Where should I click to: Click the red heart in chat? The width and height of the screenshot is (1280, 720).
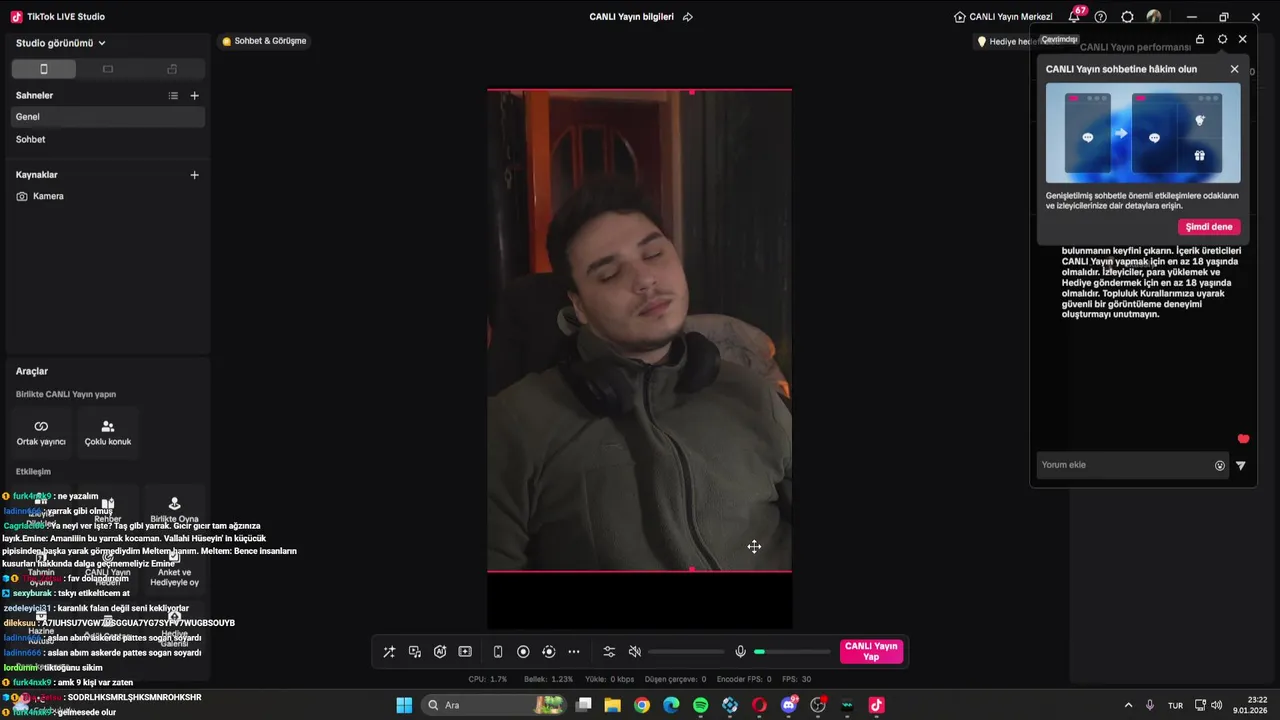click(x=1243, y=439)
